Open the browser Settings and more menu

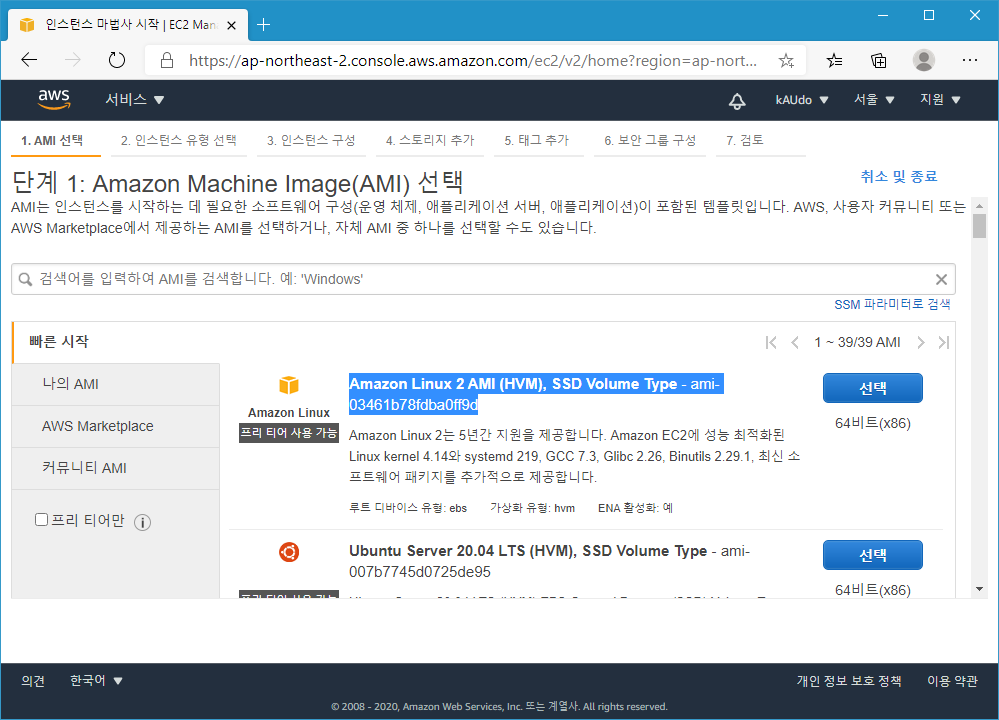(970, 60)
